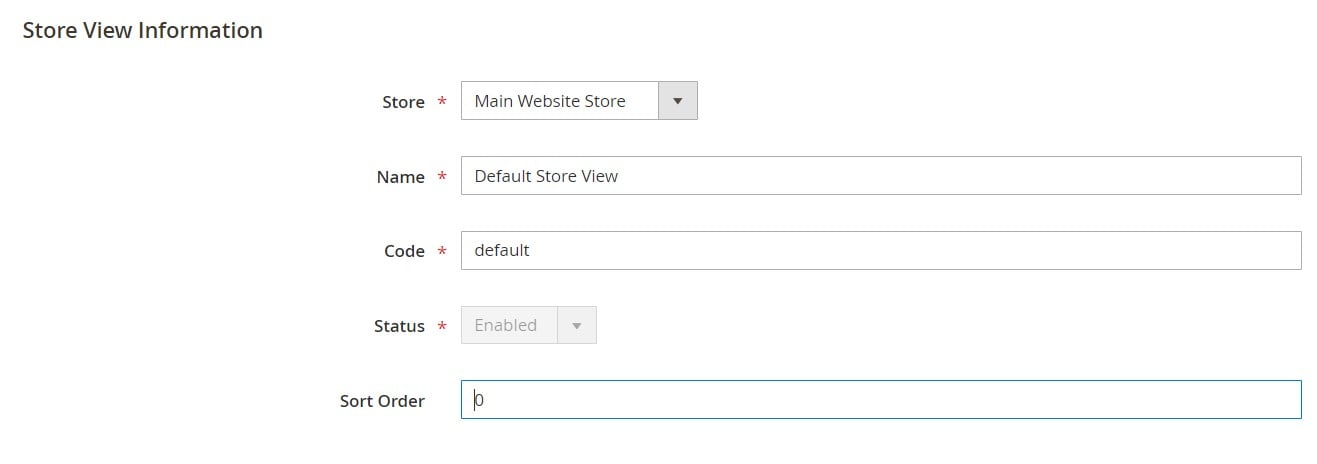Select the Main Website Store combo box
The width and height of the screenshot is (1317, 464).
(579, 101)
